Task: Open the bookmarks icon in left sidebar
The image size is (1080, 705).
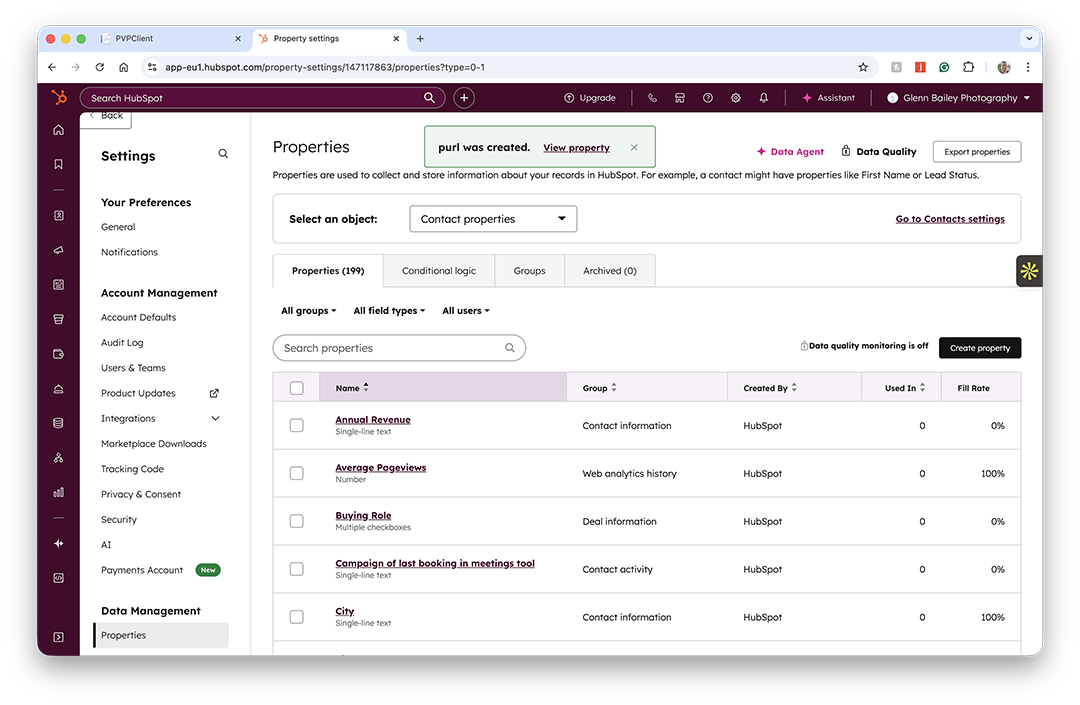Action: coord(58,164)
